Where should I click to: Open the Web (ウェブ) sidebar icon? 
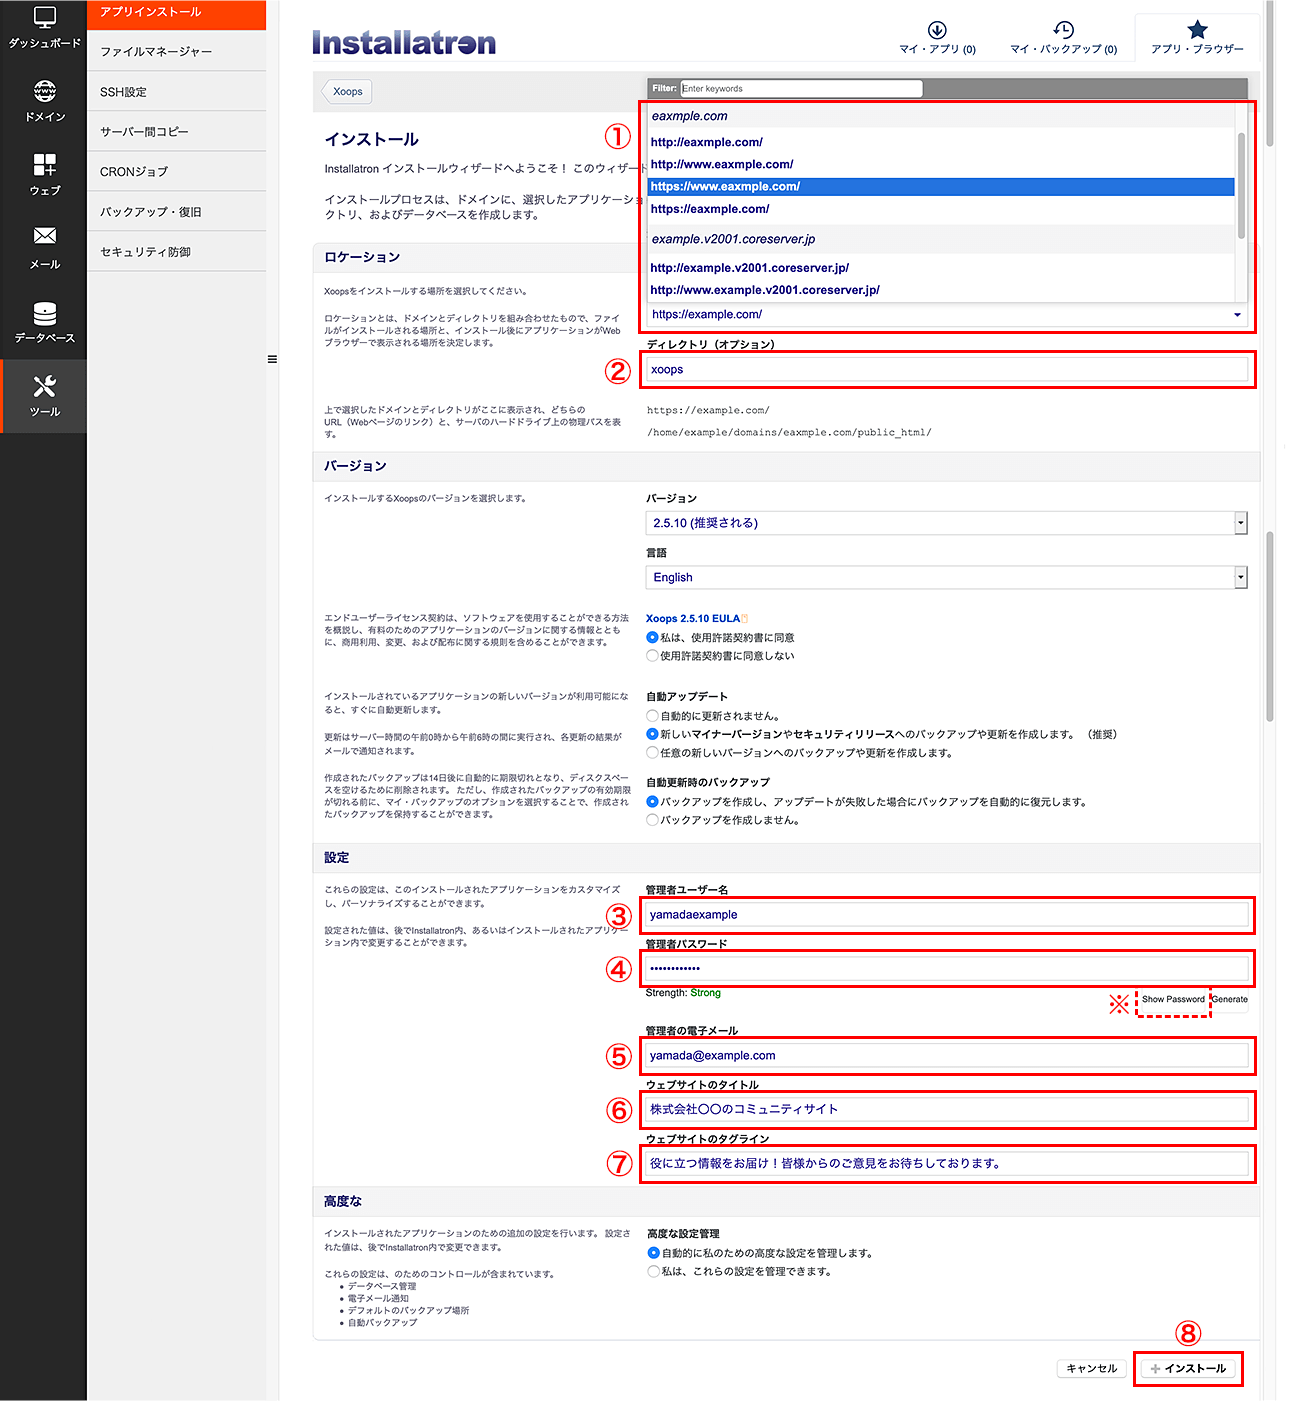pos(44,164)
